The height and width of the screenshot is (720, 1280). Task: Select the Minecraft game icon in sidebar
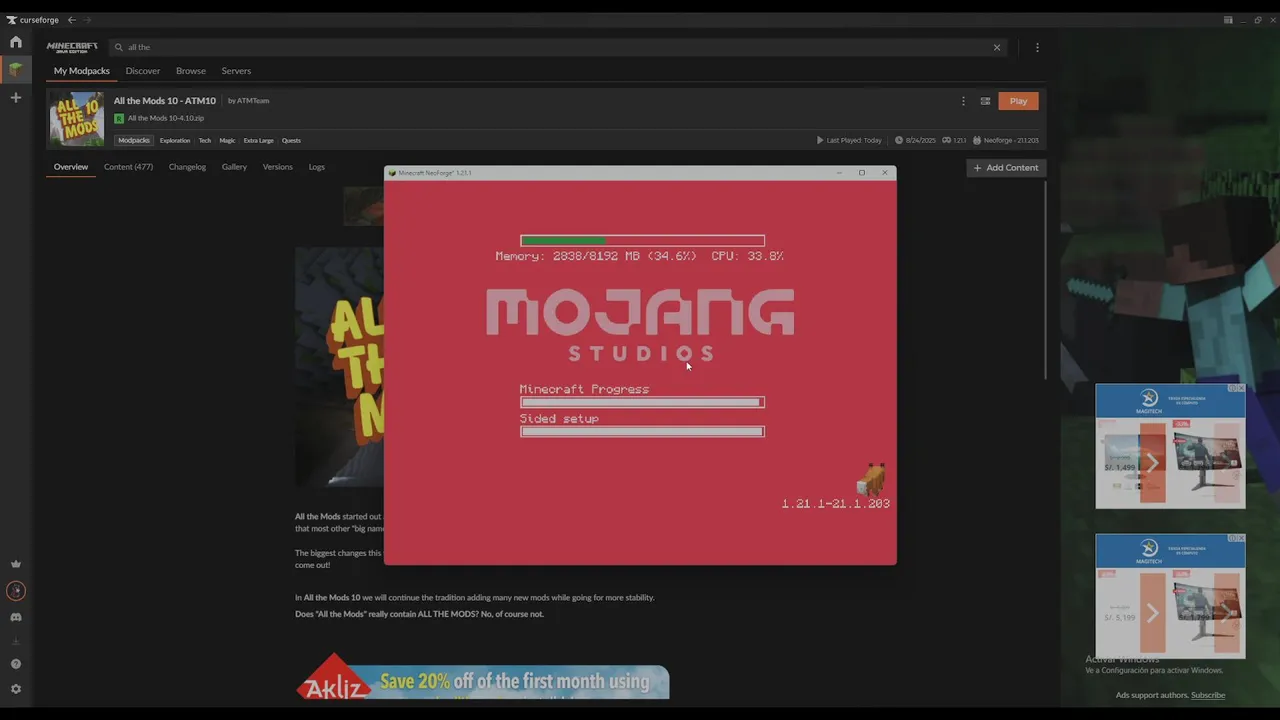tap(15, 69)
